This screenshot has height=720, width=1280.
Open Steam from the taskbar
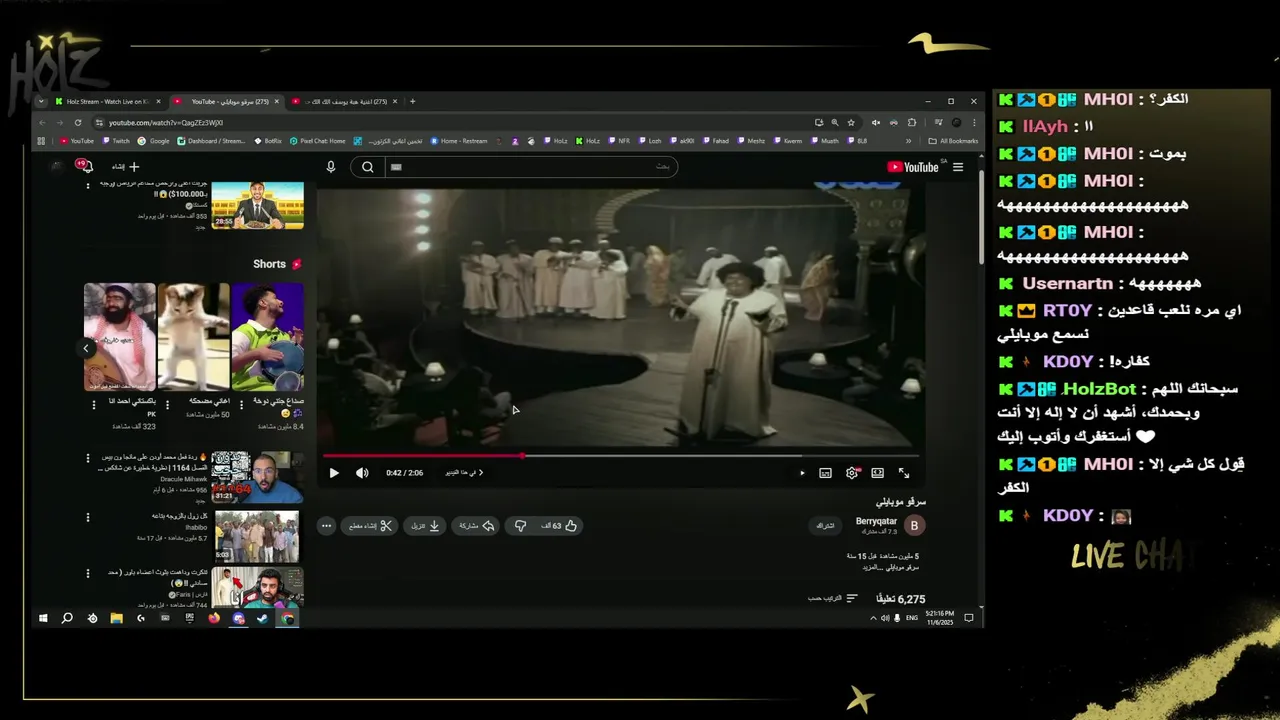coord(263,618)
